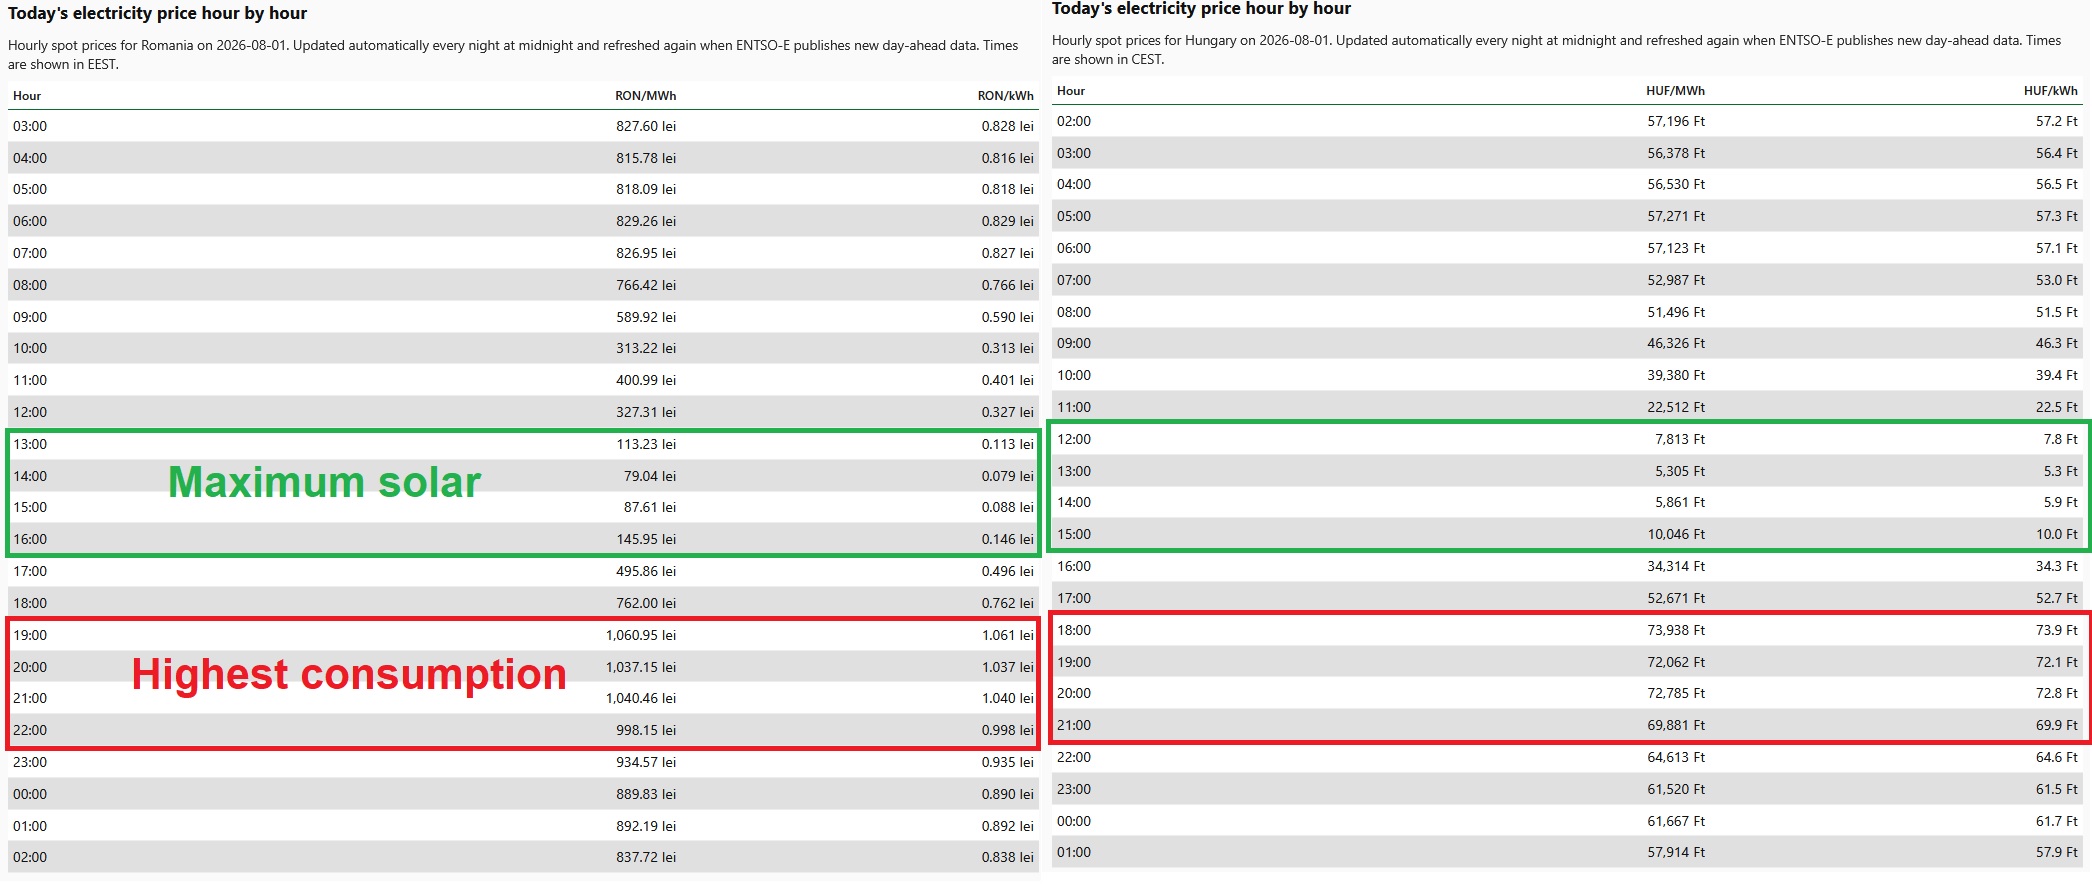The height and width of the screenshot is (884, 2092).
Task: Click the 113.23 lei price
Action: (646, 444)
